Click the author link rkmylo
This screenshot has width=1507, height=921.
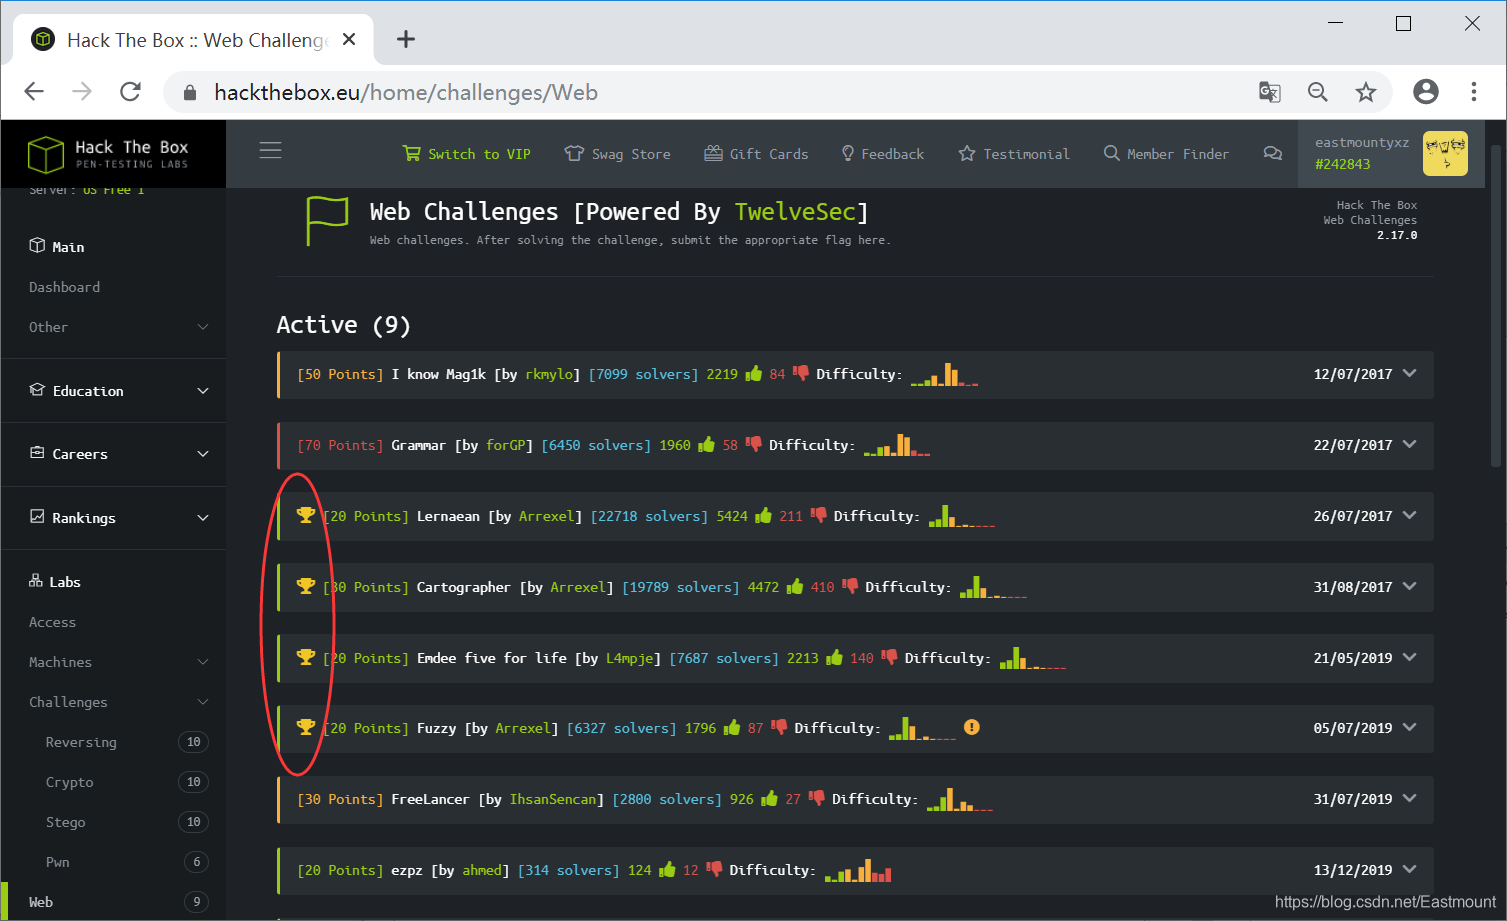click(x=549, y=374)
